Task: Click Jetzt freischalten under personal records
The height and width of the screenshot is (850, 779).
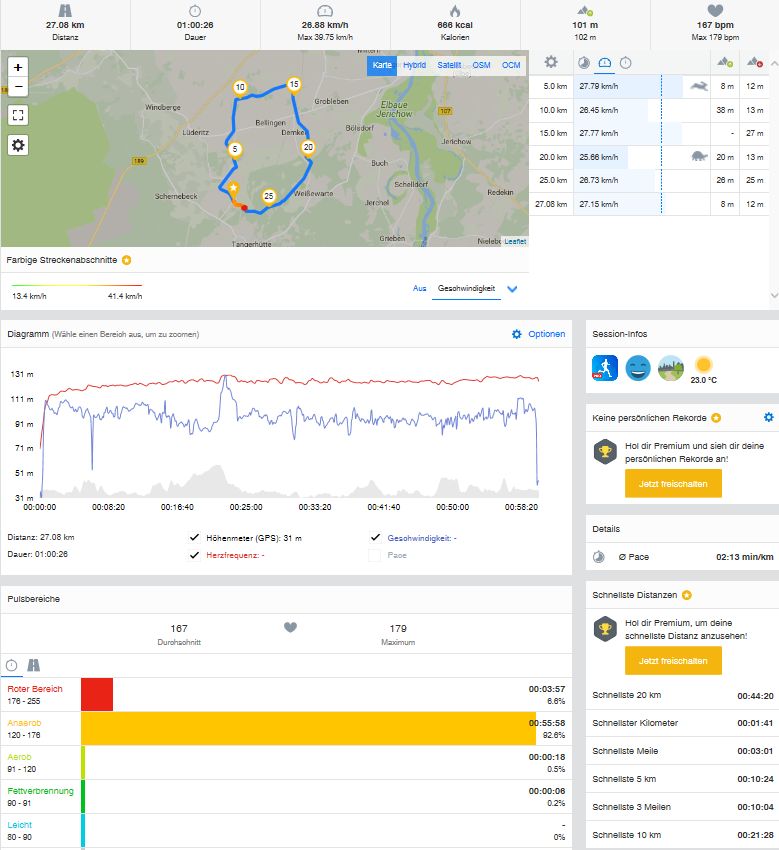Action: (672, 483)
